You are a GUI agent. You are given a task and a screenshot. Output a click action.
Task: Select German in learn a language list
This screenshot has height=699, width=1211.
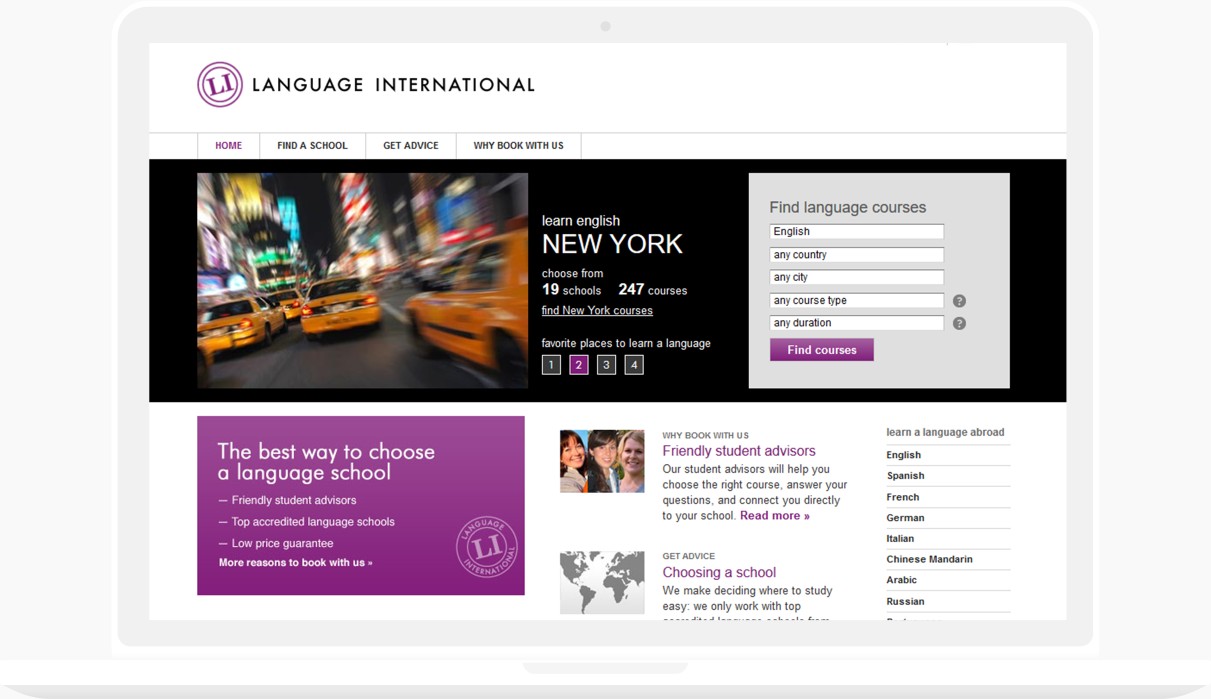(905, 518)
